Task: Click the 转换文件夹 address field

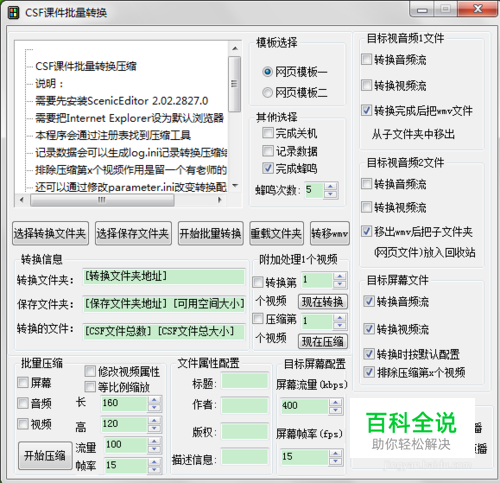Action: [x=164, y=276]
